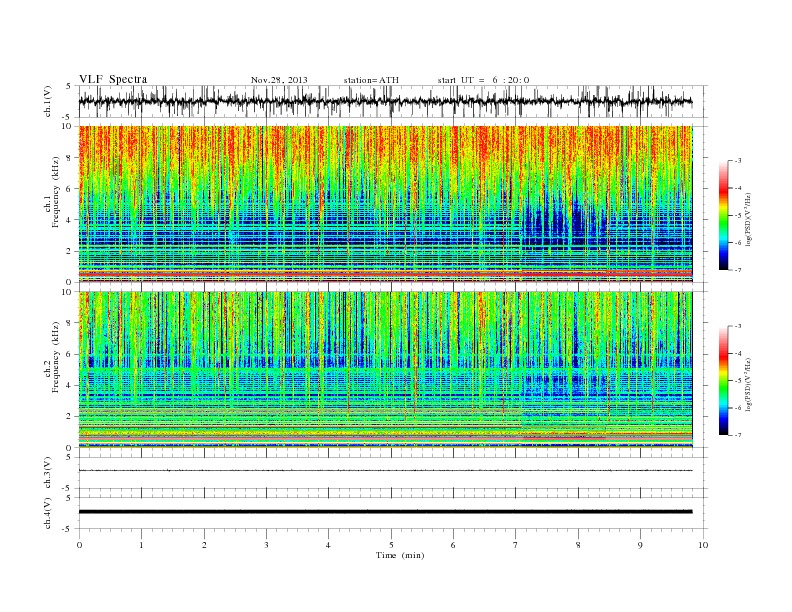Image resolution: width=792 pixels, height=612 pixels.
Task: Click the "start UT = 6 :20: 0" text
Action: (483, 80)
